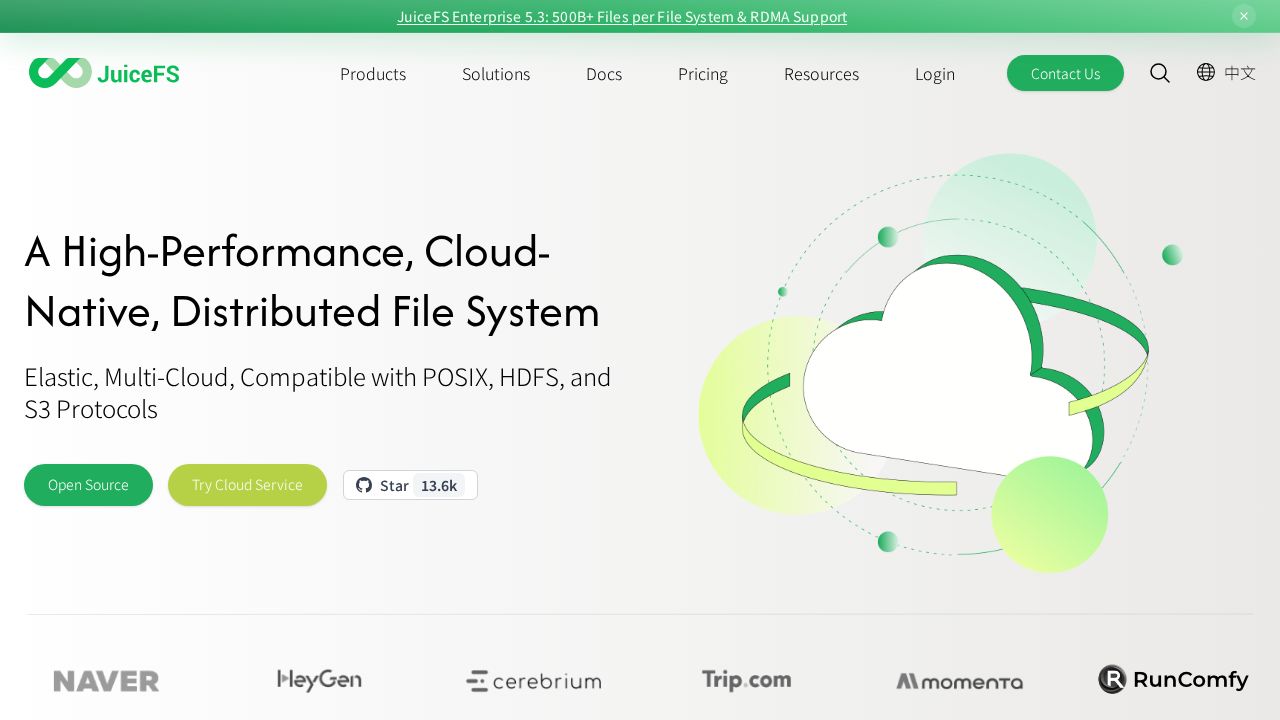Open the Products menu
Image resolution: width=1280 pixels, height=720 pixels.
pos(373,74)
